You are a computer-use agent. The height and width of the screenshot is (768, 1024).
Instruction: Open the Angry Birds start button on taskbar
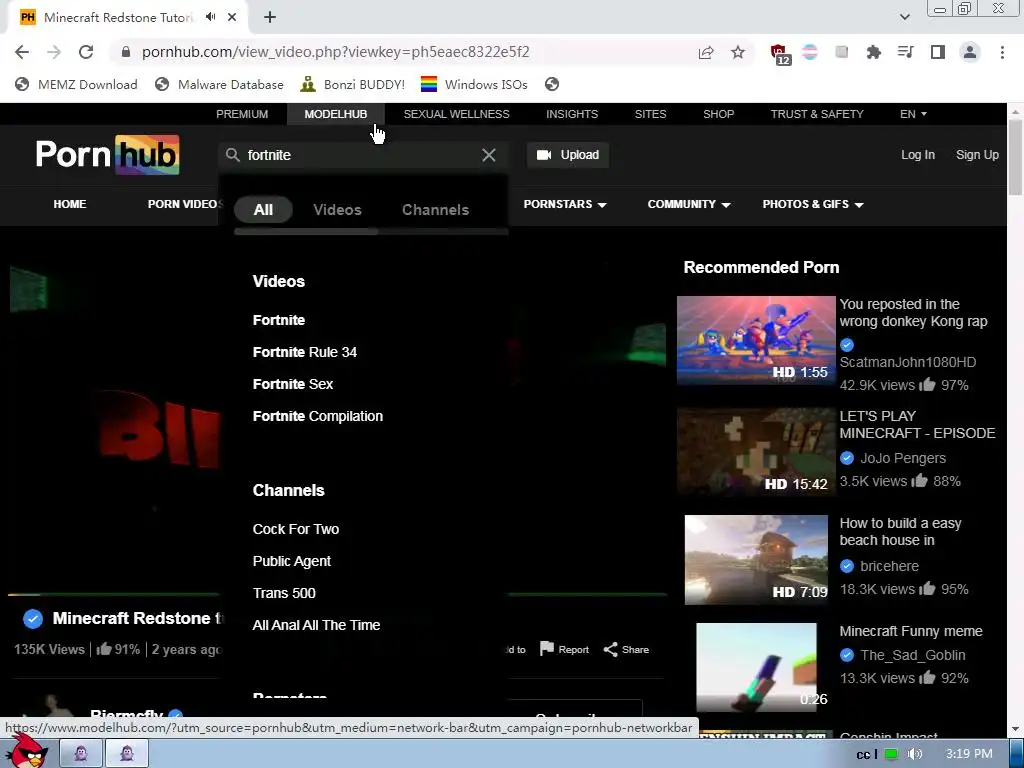point(28,751)
